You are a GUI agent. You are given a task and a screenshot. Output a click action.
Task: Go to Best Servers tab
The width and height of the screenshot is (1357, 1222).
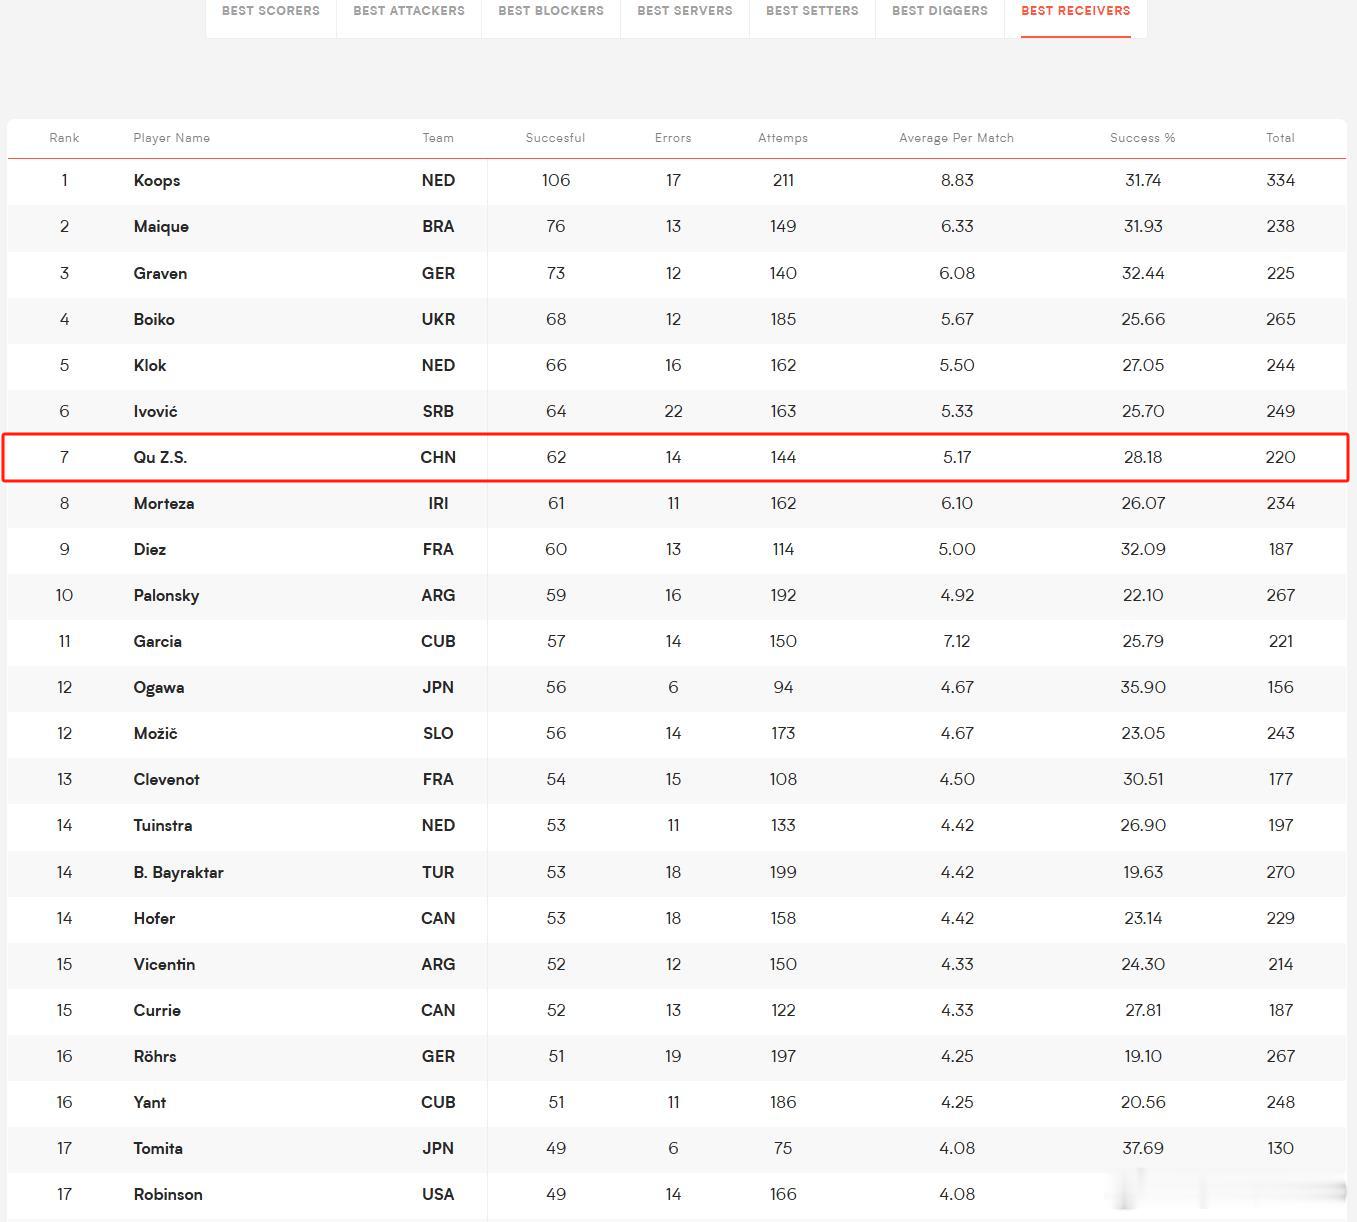click(685, 11)
